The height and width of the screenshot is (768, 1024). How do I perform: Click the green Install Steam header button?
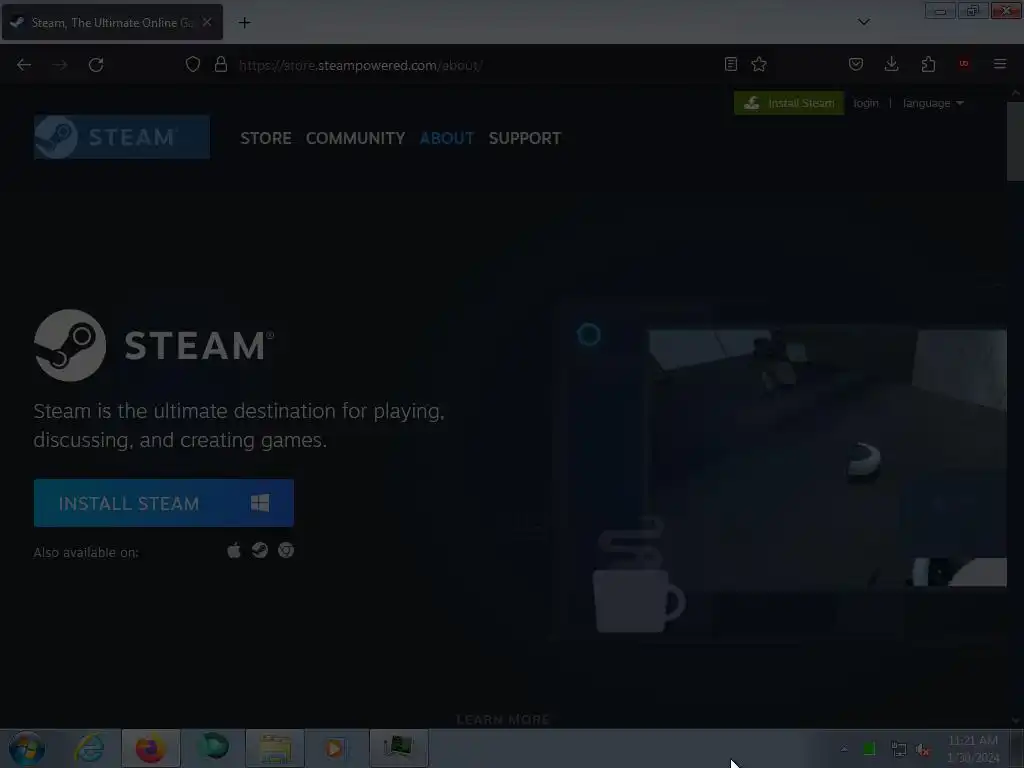click(x=789, y=103)
